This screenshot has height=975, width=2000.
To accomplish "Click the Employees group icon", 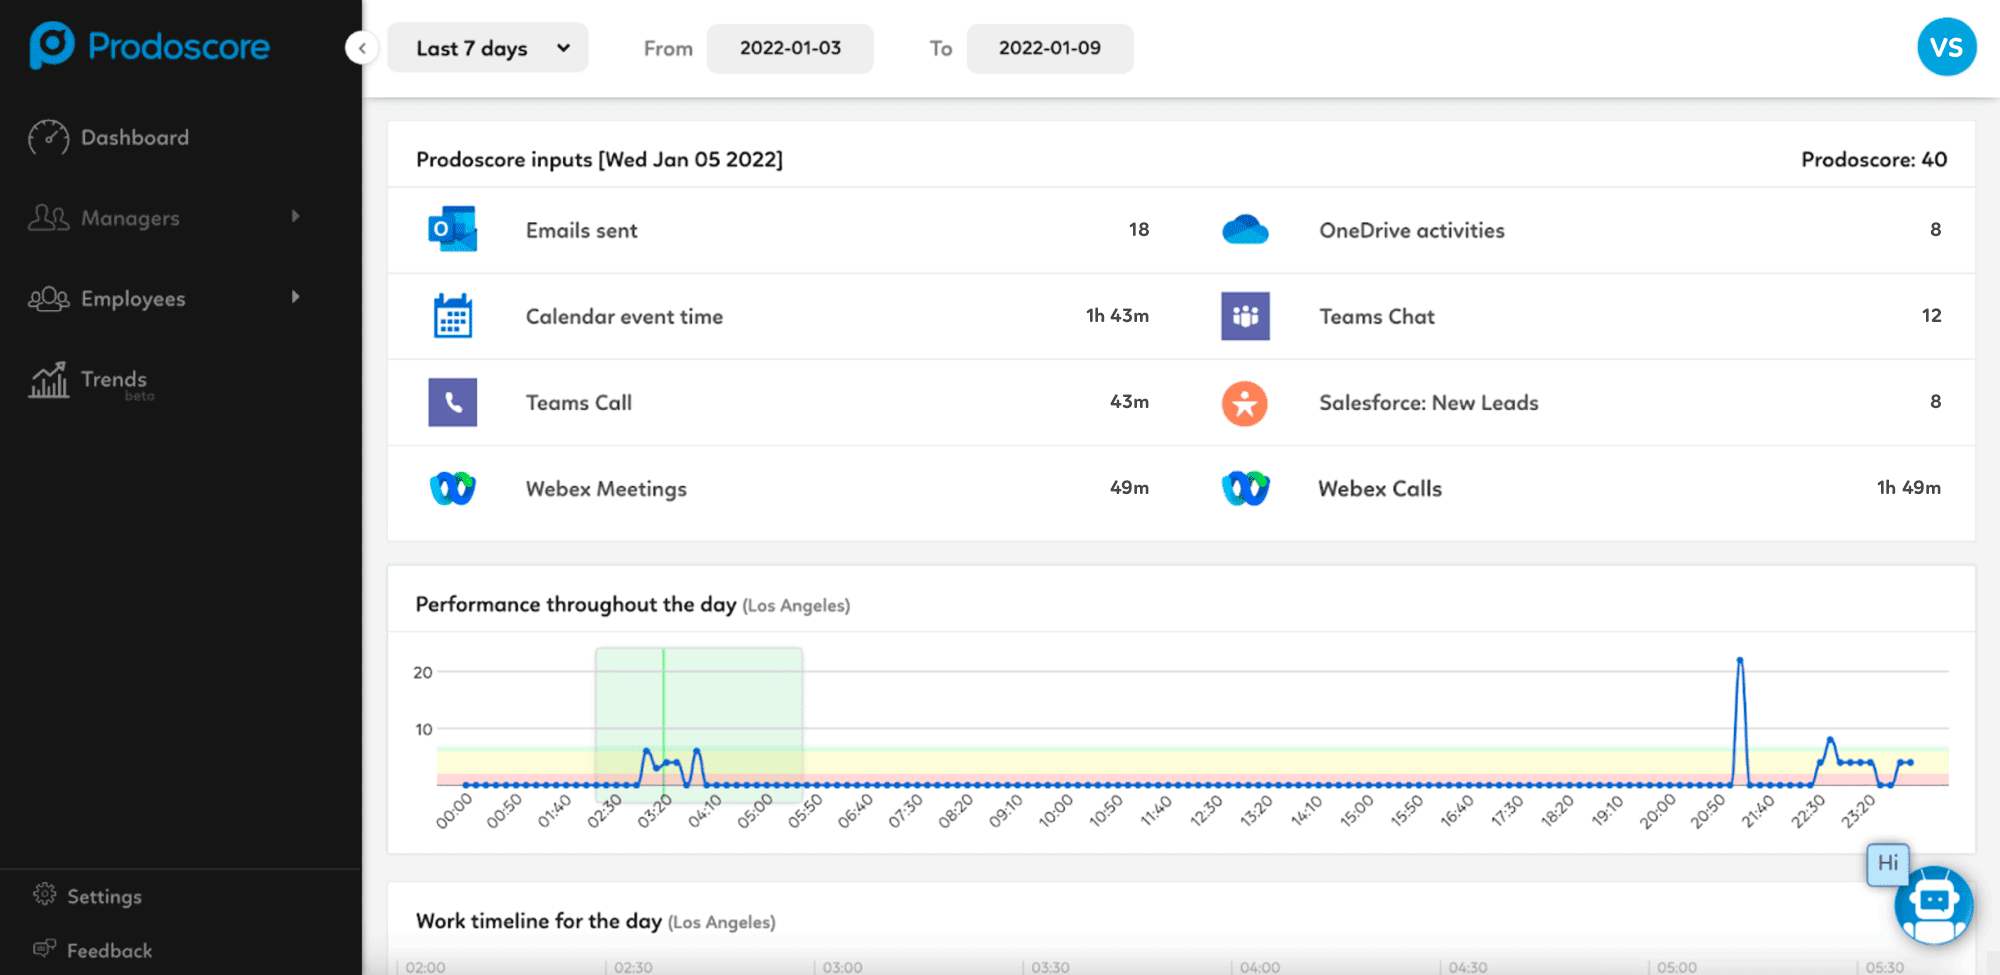I will click(49, 298).
